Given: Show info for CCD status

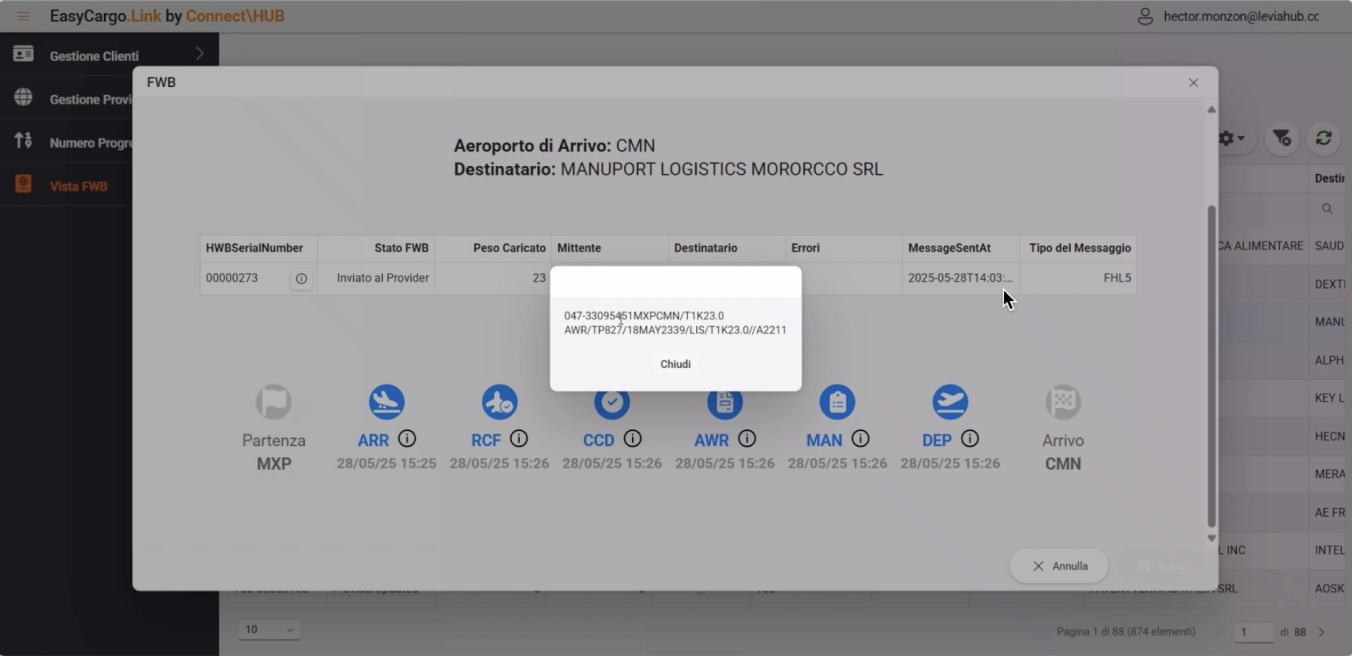Looking at the screenshot, I should (x=632, y=439).
